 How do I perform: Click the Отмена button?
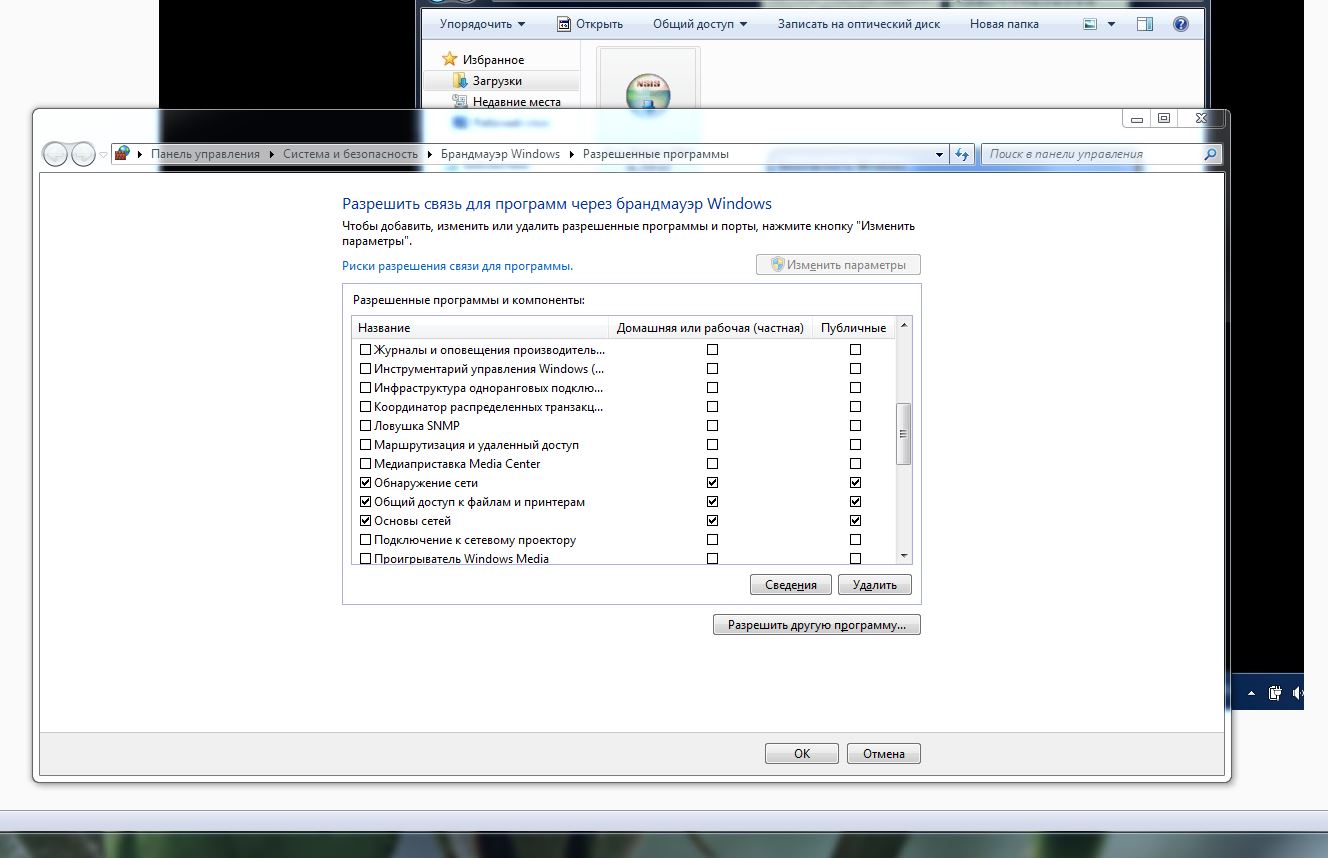pyautogui.click(x=883, y=754)
